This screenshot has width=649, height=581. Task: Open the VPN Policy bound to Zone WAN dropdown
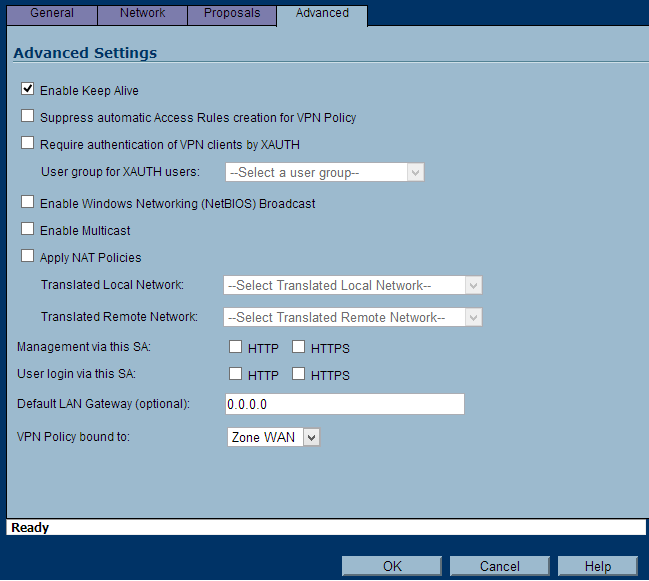[x=274, y=437]
